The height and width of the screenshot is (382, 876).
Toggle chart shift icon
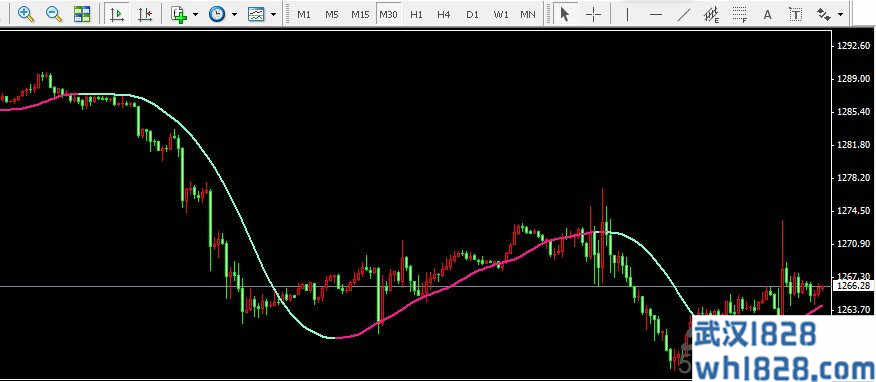pyautogui.click(x=145, y=14)
